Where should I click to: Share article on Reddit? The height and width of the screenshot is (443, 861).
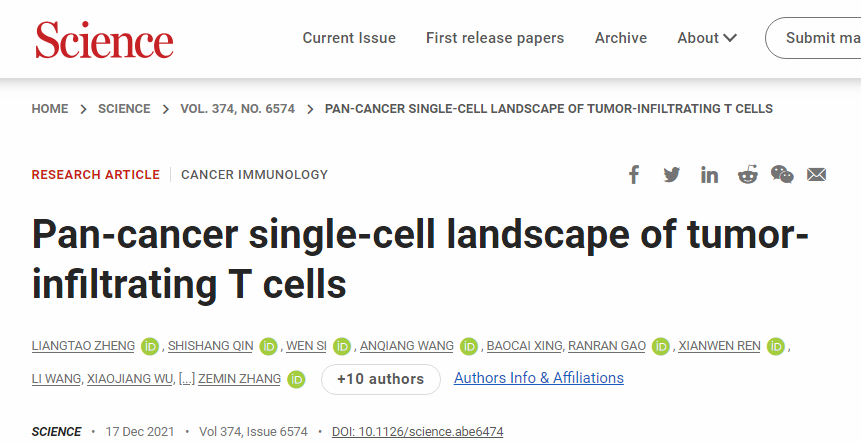point(747,175)
